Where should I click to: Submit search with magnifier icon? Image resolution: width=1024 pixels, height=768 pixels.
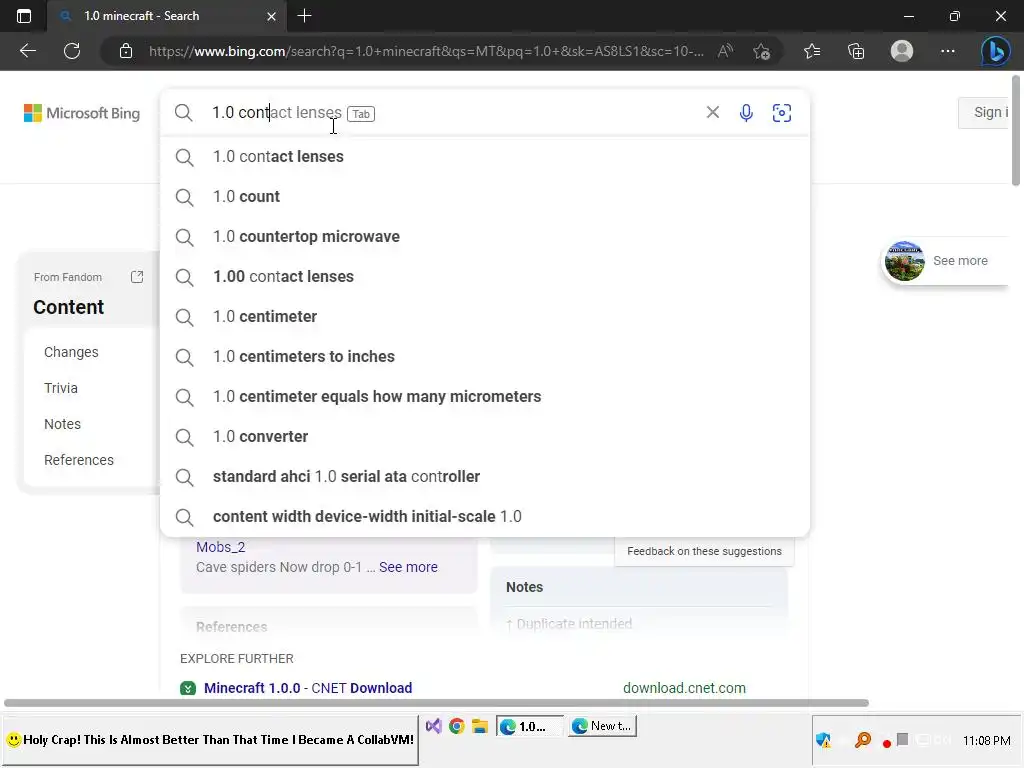point(184,113)
